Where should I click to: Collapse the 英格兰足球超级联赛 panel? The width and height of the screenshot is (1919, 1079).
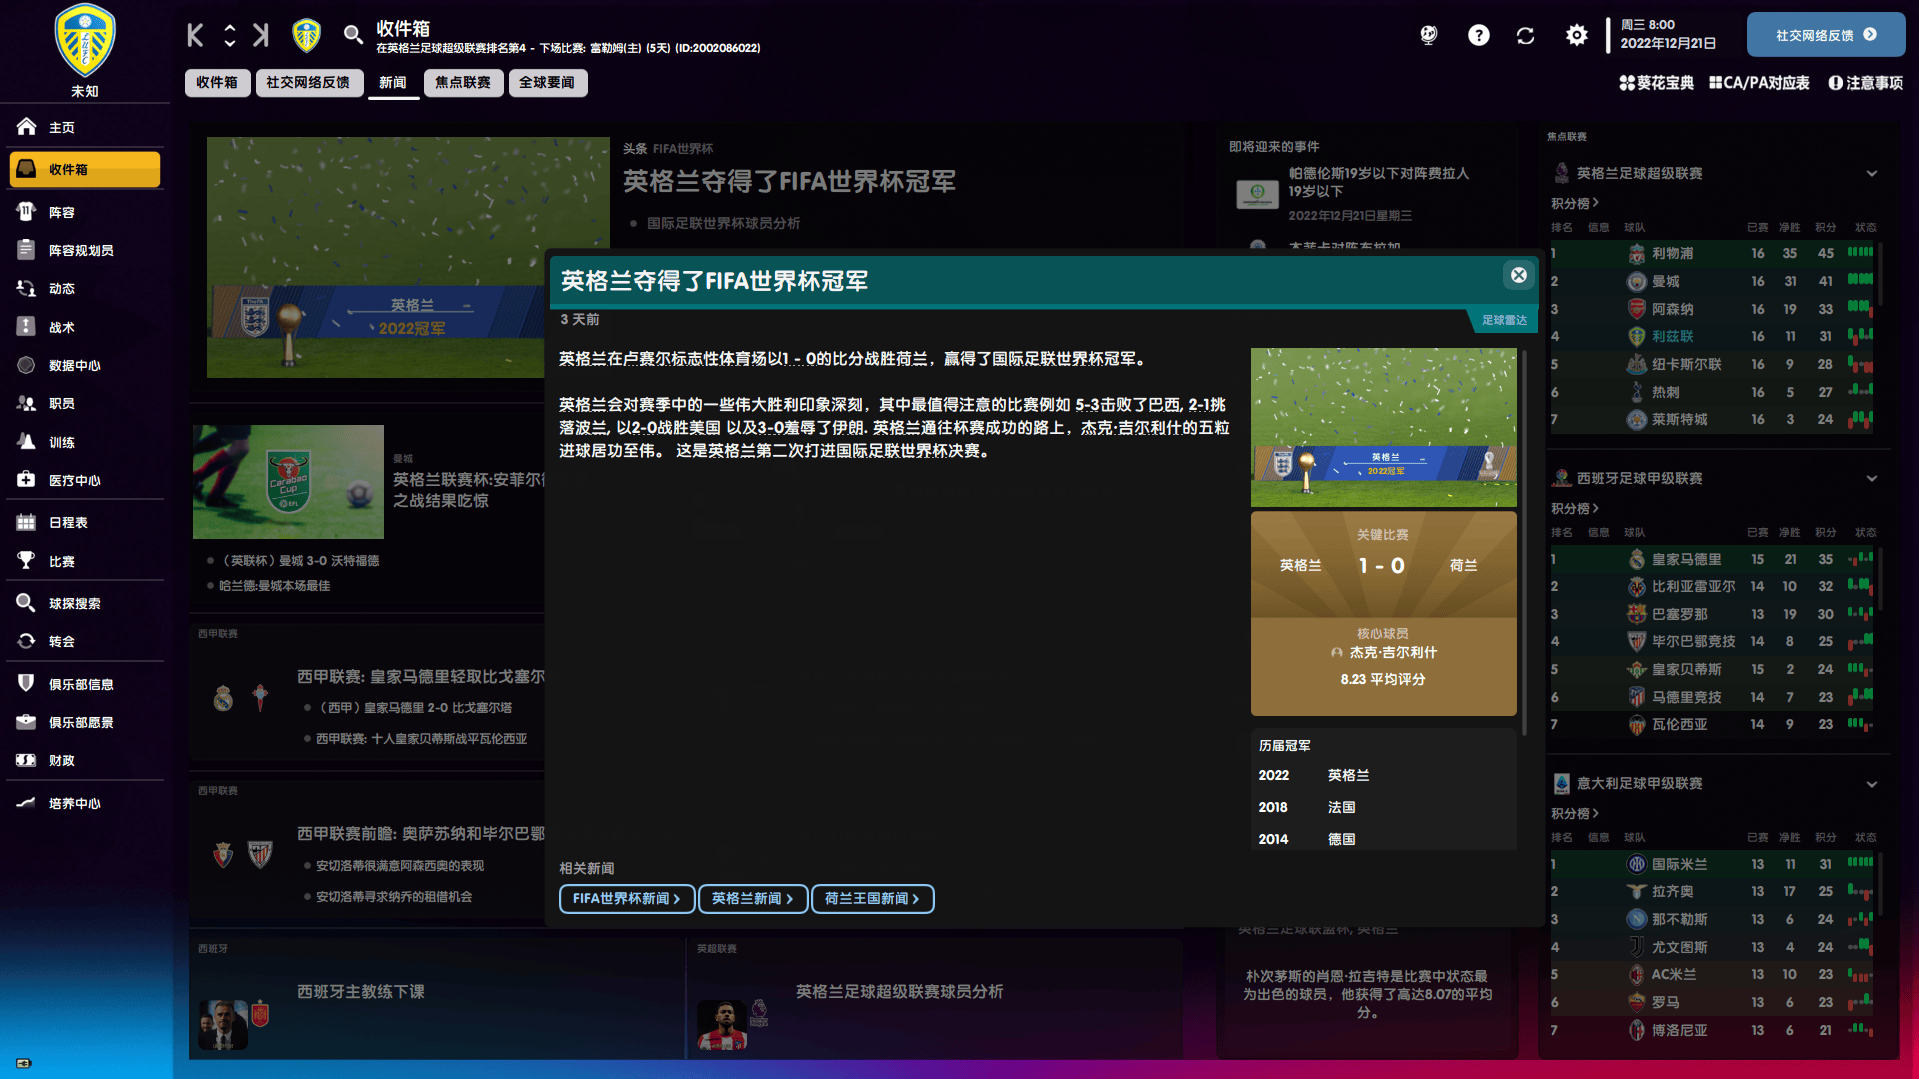[1871, 173]
